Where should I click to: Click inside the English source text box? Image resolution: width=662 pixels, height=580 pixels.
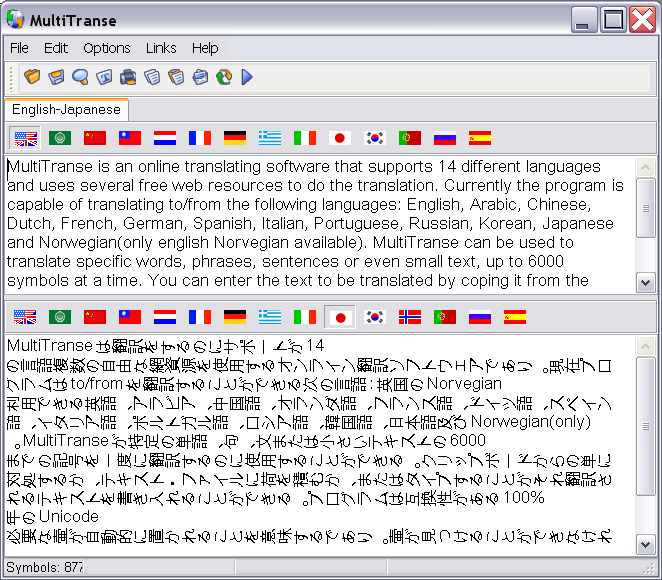pyautogui.click(x=320, y=224)
